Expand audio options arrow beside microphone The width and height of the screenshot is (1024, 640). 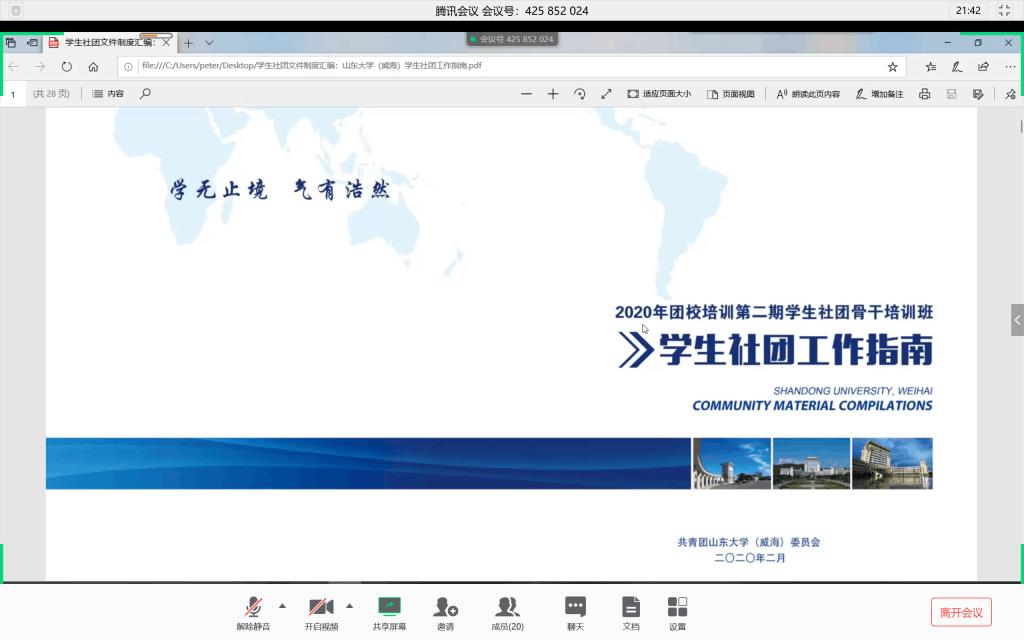click(282, 605)
